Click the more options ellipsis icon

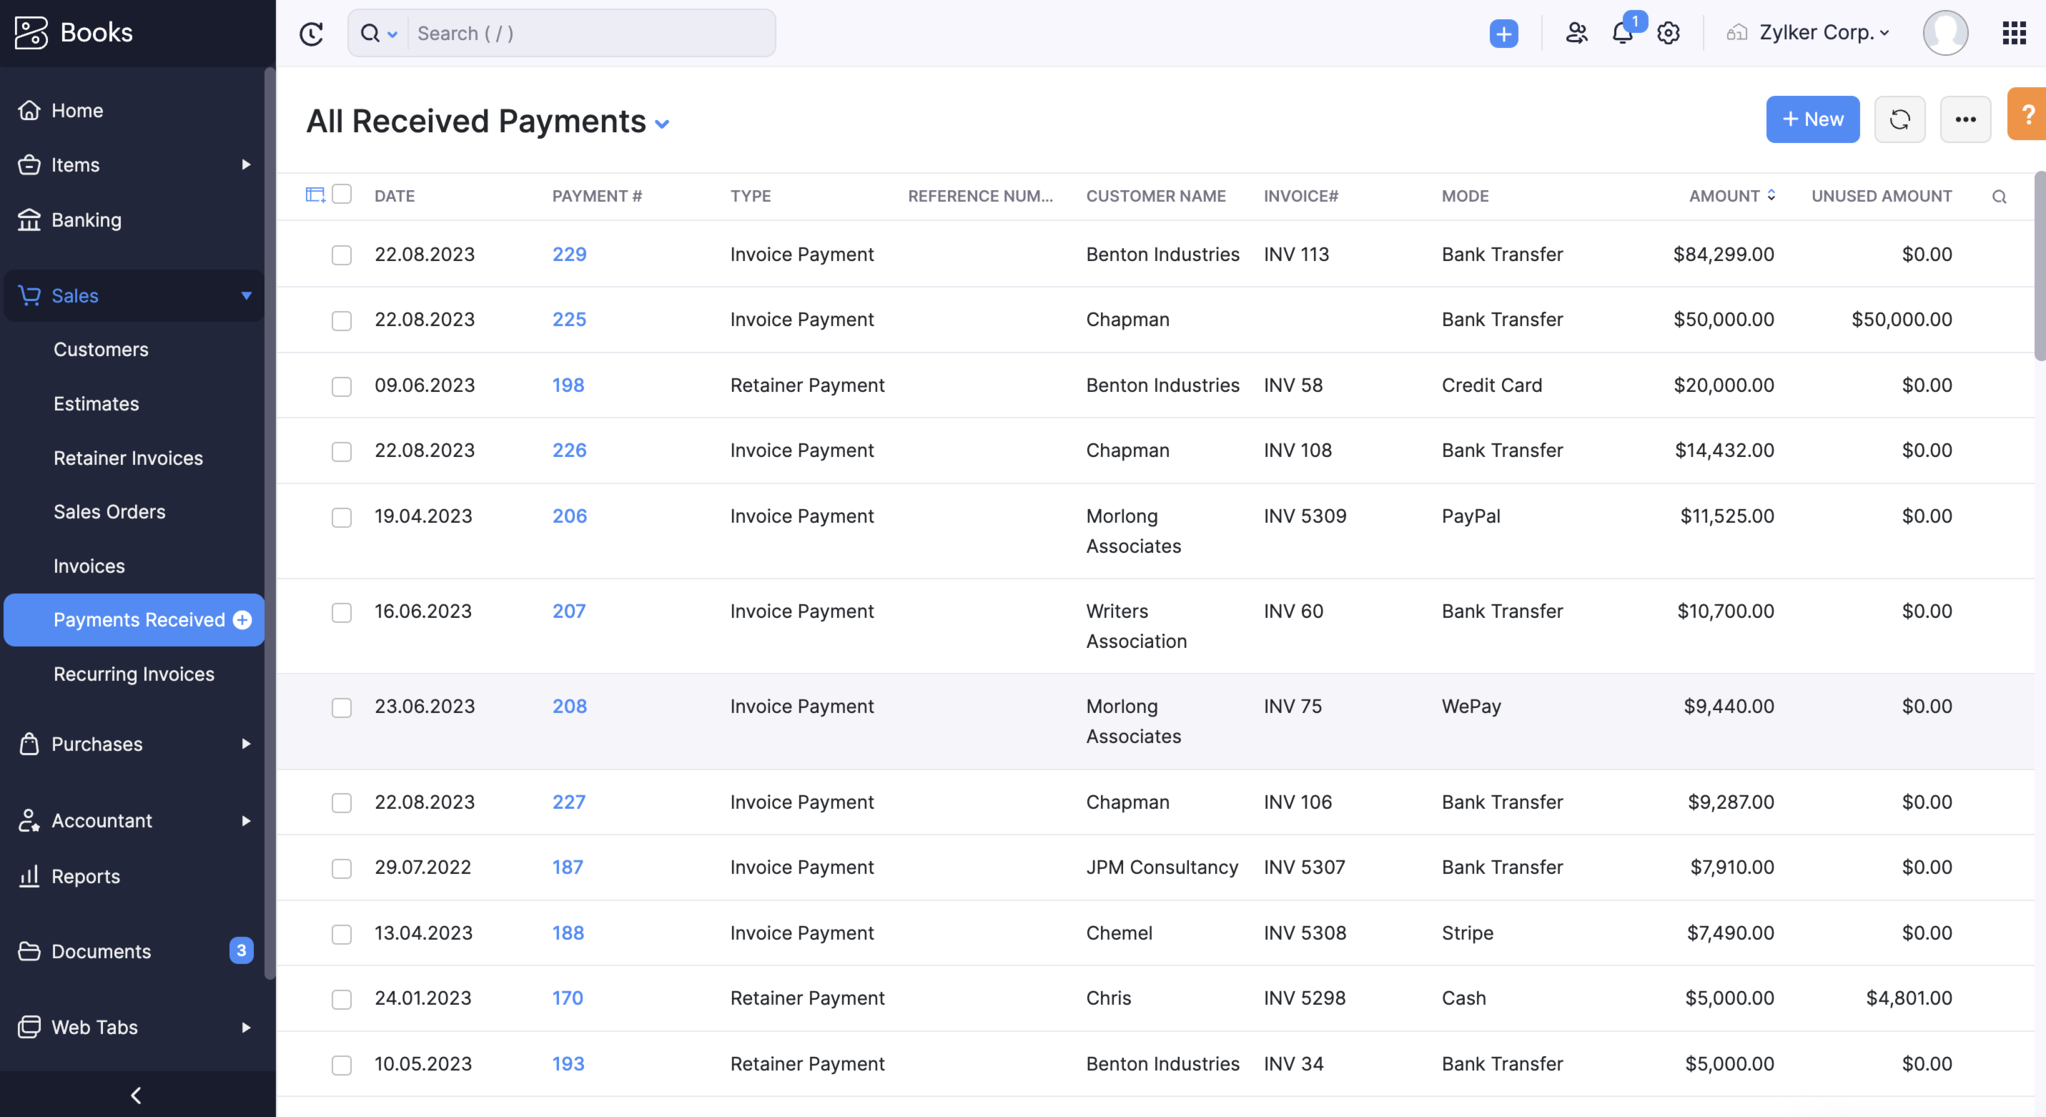[1965, 118]
